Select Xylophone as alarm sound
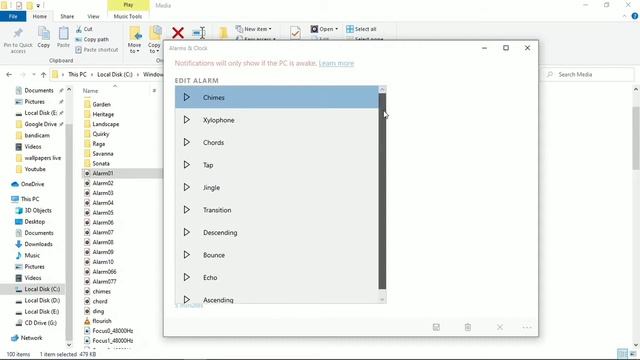The width and height of the screenshot is (640, 360). [277, 120]
